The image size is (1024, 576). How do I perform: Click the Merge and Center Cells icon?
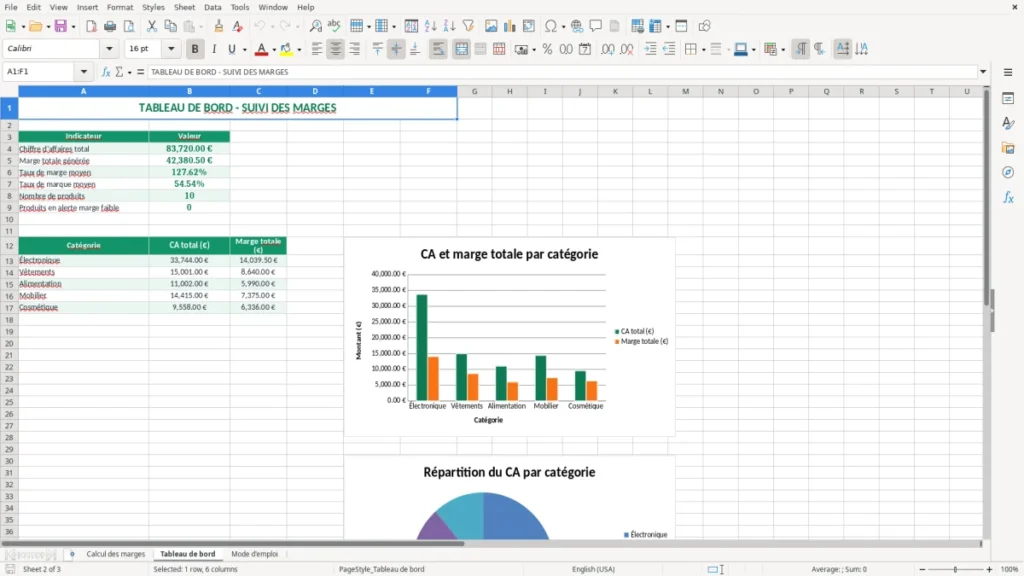click(461, 49)
